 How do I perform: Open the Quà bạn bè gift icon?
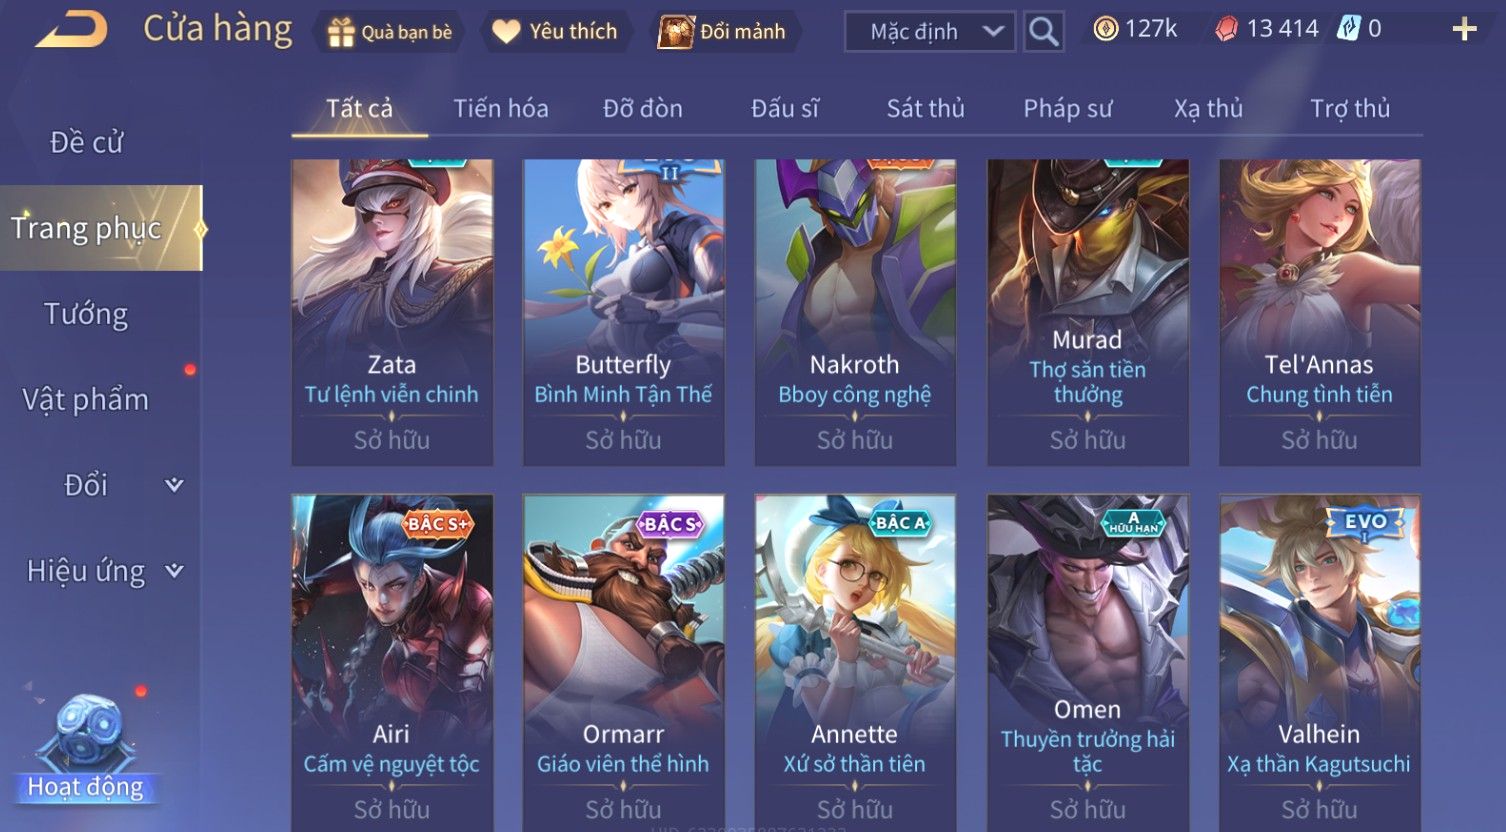click(x=341, y=32)
